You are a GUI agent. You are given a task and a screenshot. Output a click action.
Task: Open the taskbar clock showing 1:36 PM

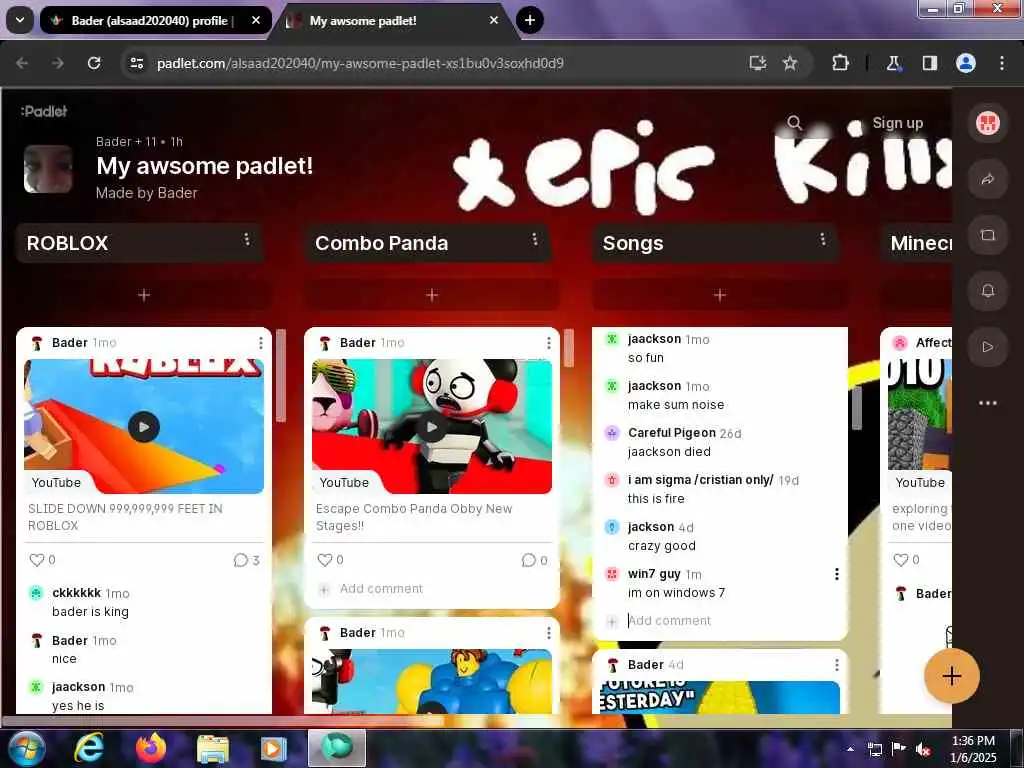point(973,749)
